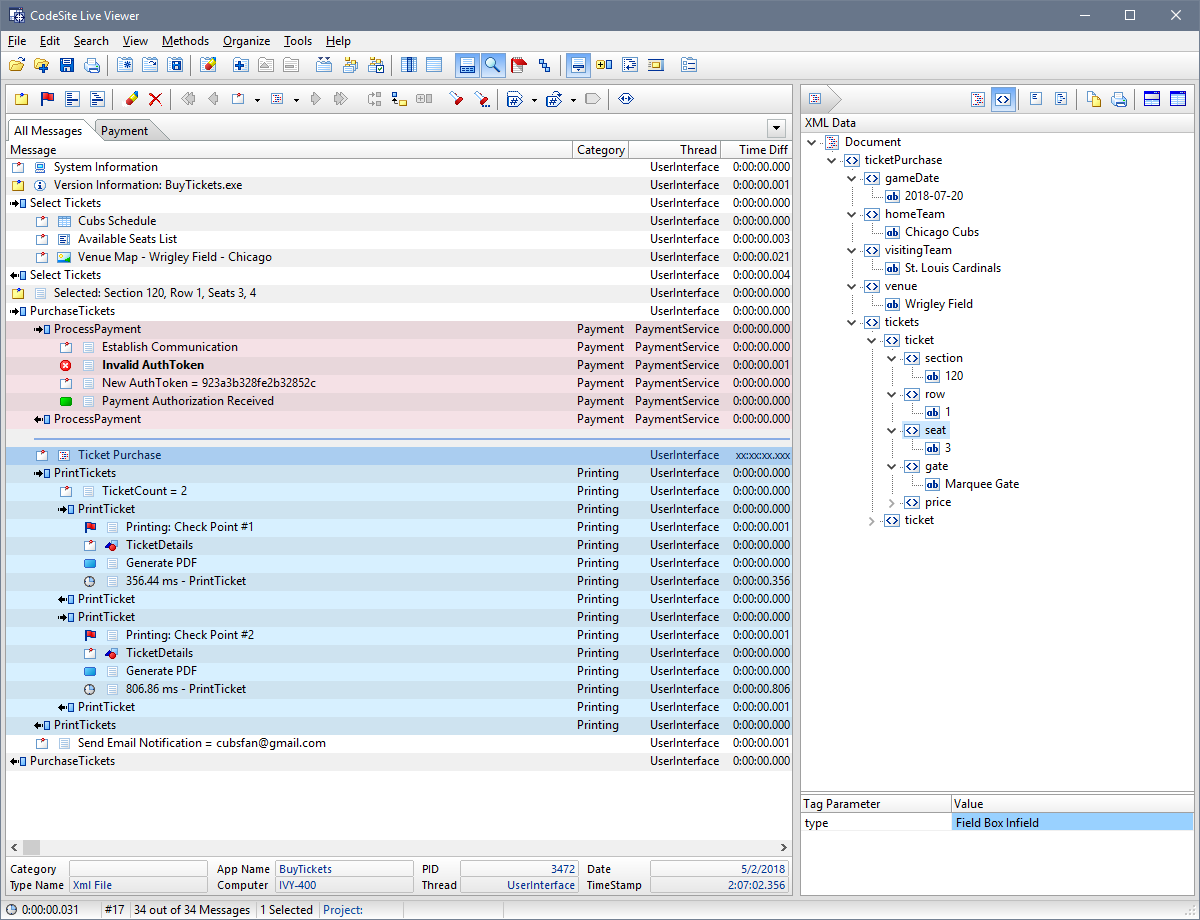Click the Save log file icon
The height and width of the screenshot is (920, 1200).
[x=66, y=64]
